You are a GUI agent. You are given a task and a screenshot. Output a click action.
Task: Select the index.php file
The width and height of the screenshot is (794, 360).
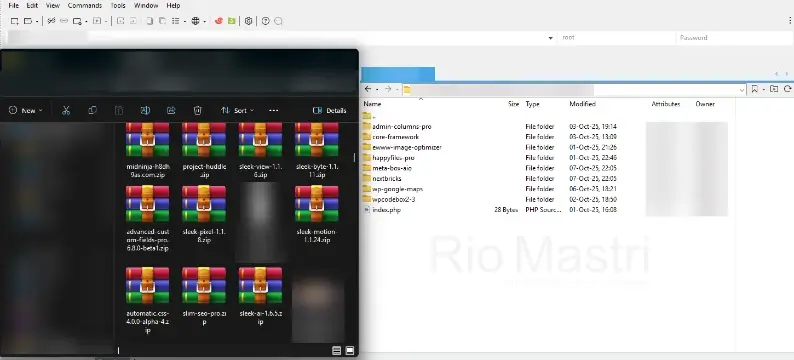382,210
